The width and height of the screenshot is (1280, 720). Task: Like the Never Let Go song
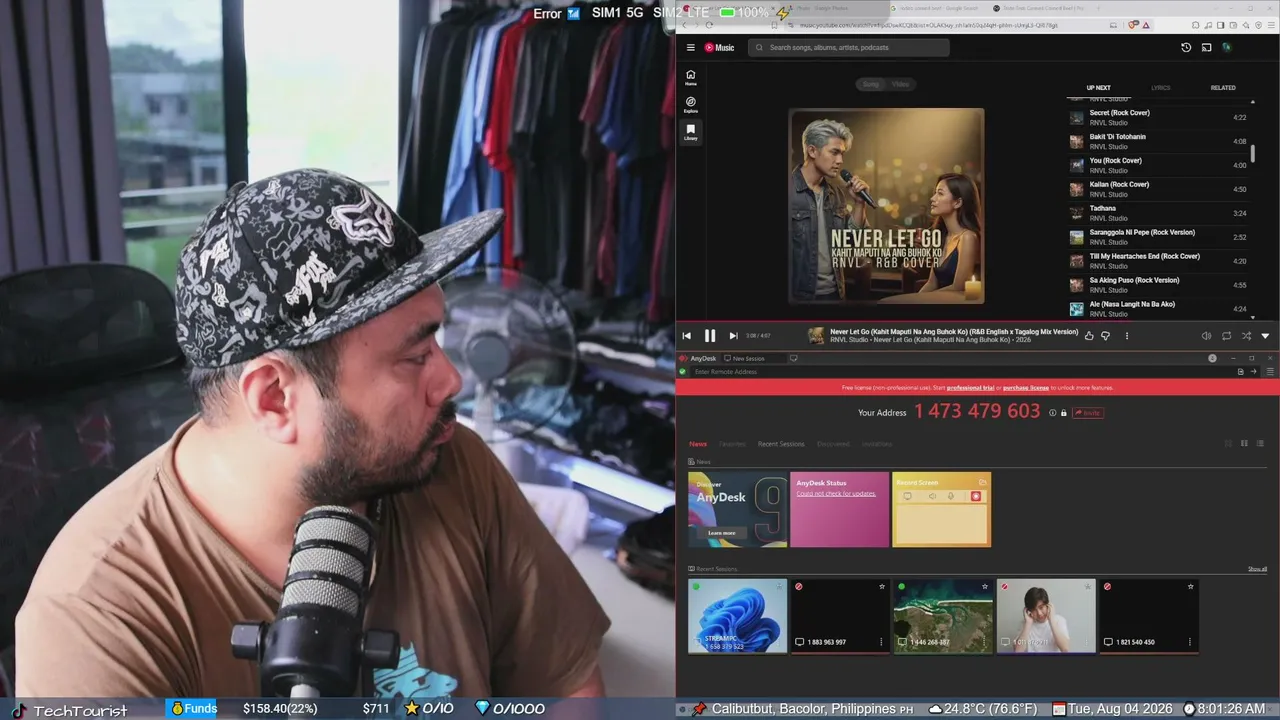pos(1089,336)
